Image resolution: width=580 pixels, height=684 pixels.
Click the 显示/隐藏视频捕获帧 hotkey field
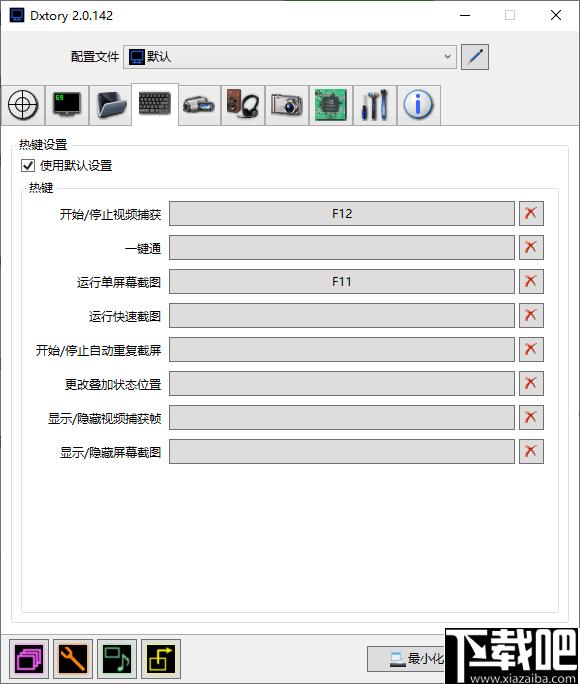point(342,417)
